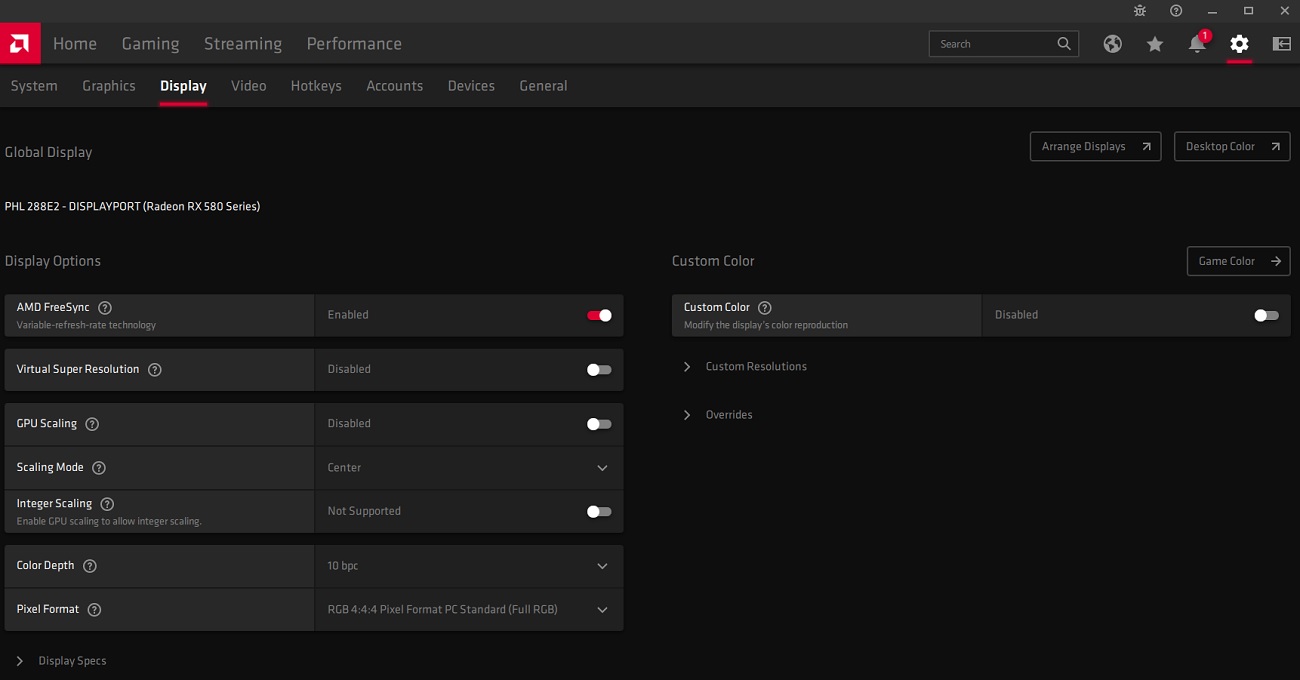This screenshot has width=1300, height=680.
Task: Minimize the Radeon Software window
Action: (1212, 11)
